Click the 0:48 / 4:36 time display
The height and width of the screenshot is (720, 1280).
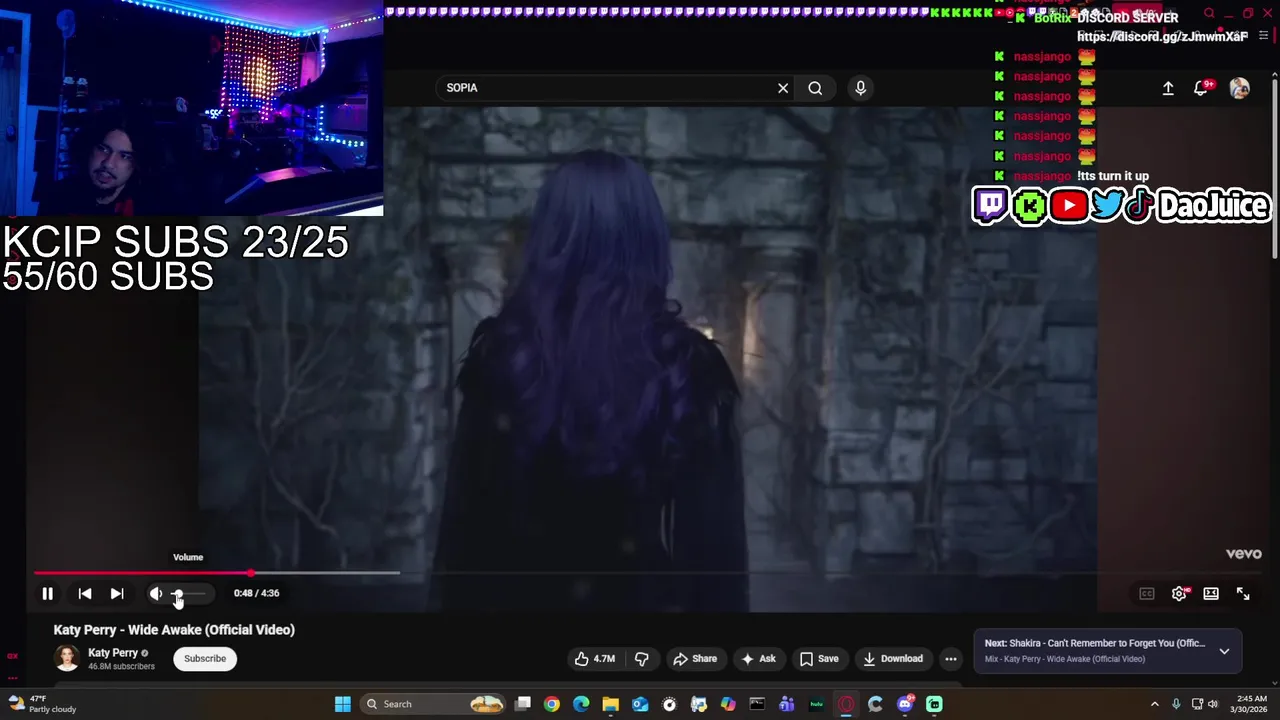pyautogui.click(x=256, y=593)
